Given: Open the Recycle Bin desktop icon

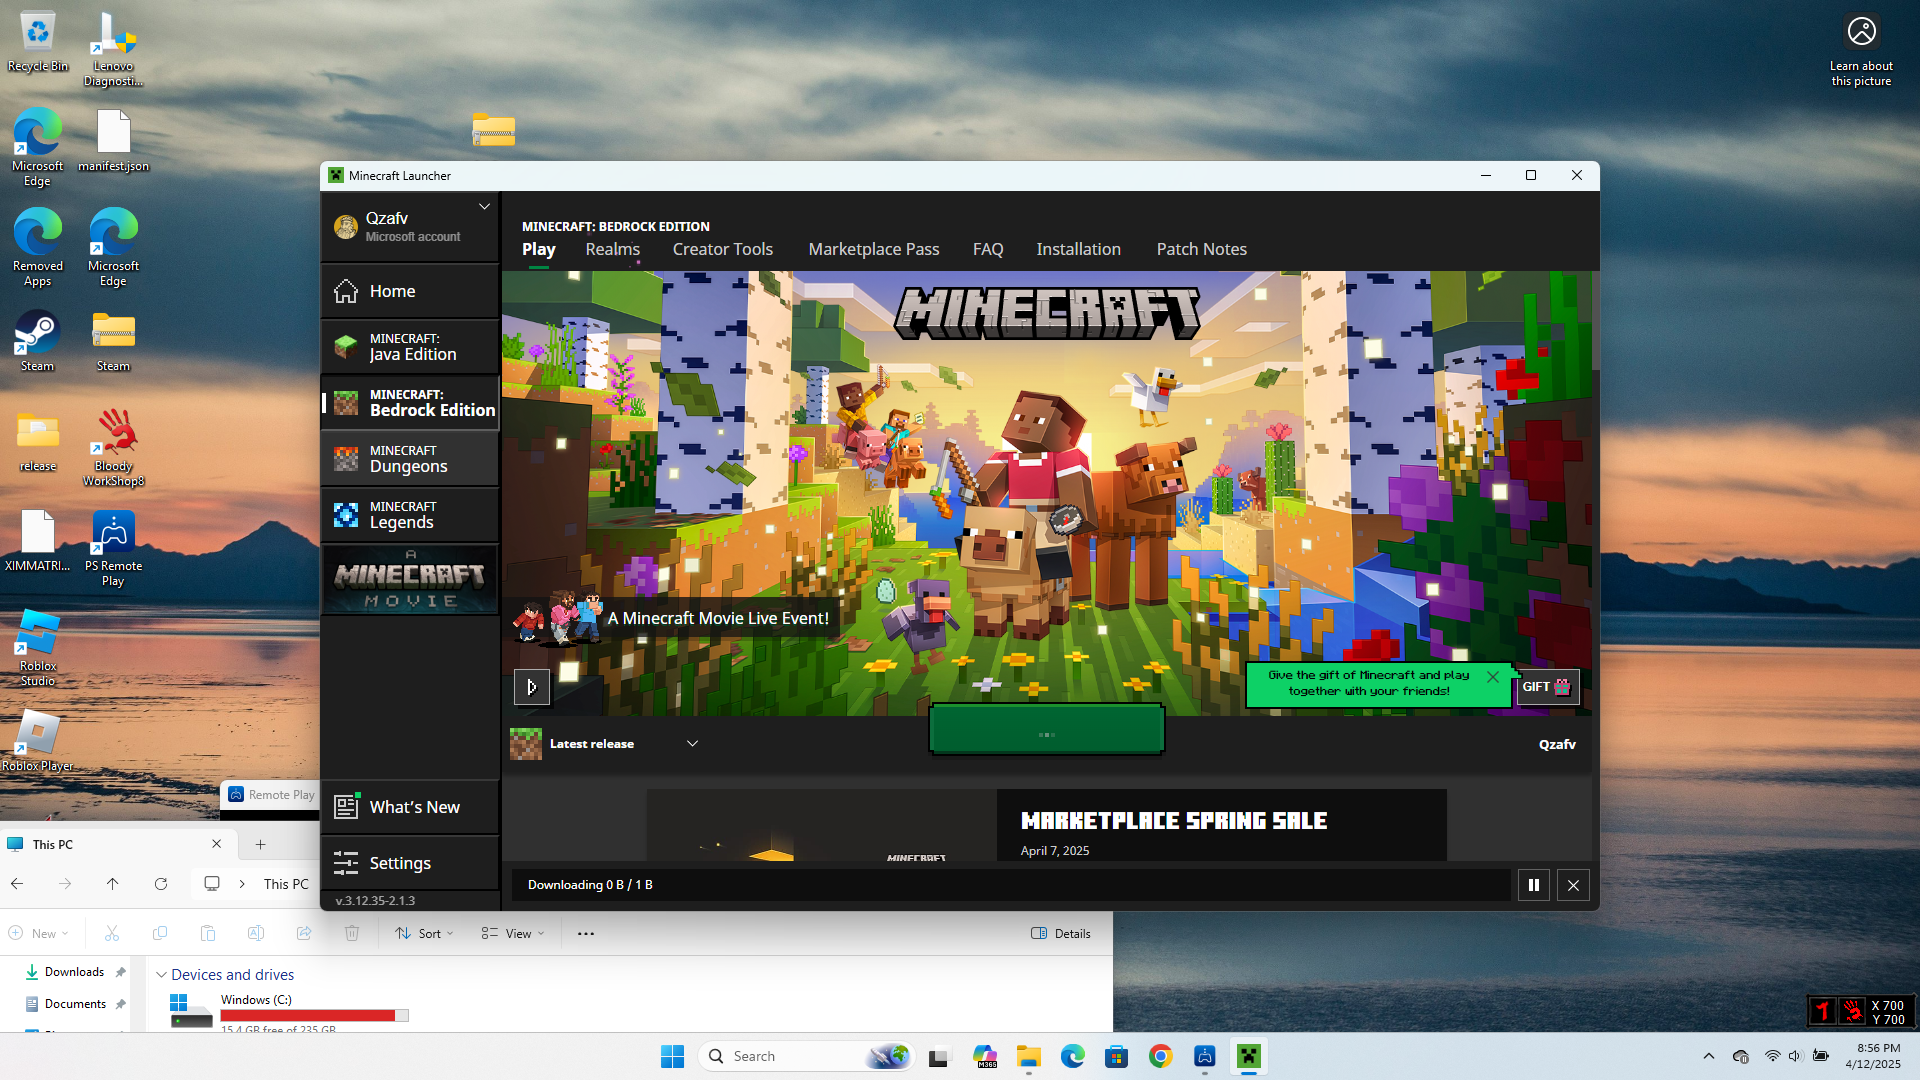Looking at the screenshot, I should [x=38, y=42].
